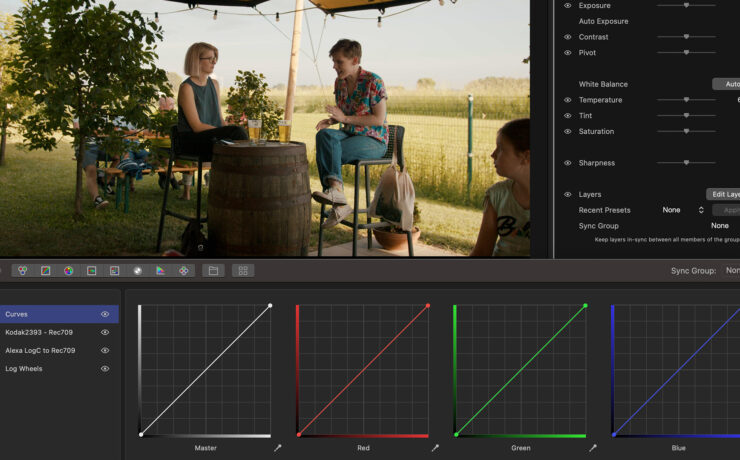Toggle the eye icon next to Contrast
740x460 pixels.
pos(568,37)
